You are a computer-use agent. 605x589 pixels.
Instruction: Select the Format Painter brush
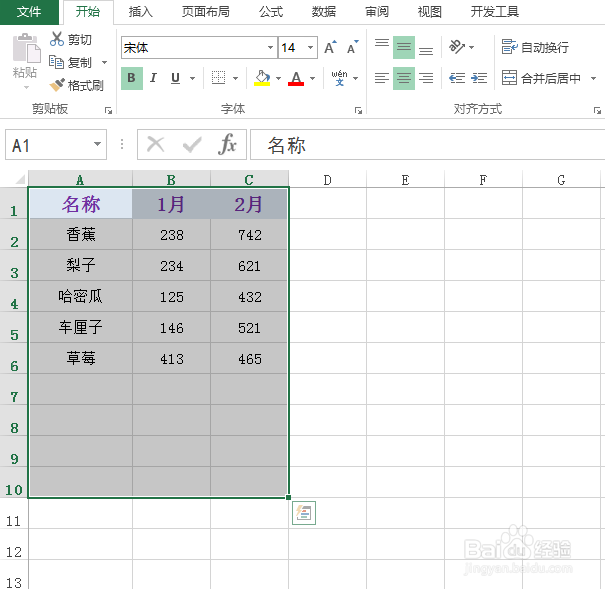[x=57, y=85]
